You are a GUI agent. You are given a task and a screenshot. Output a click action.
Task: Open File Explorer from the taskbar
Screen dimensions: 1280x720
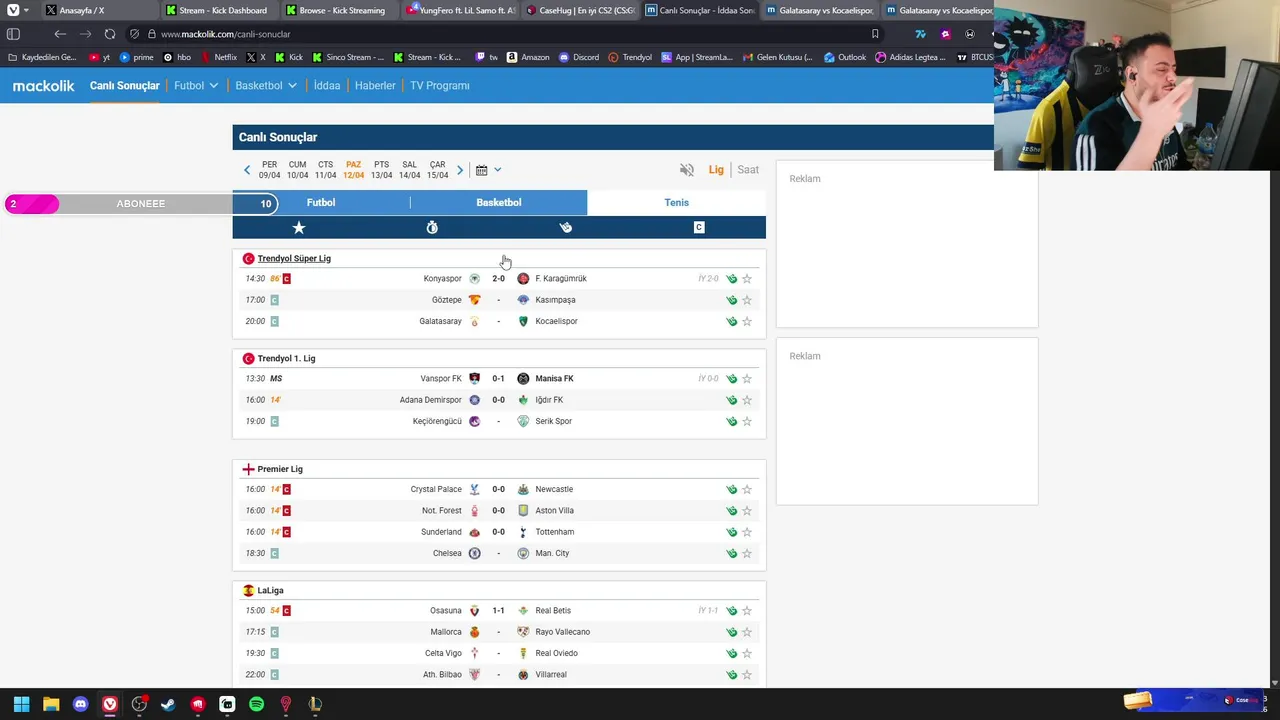(x=51, y=704)
